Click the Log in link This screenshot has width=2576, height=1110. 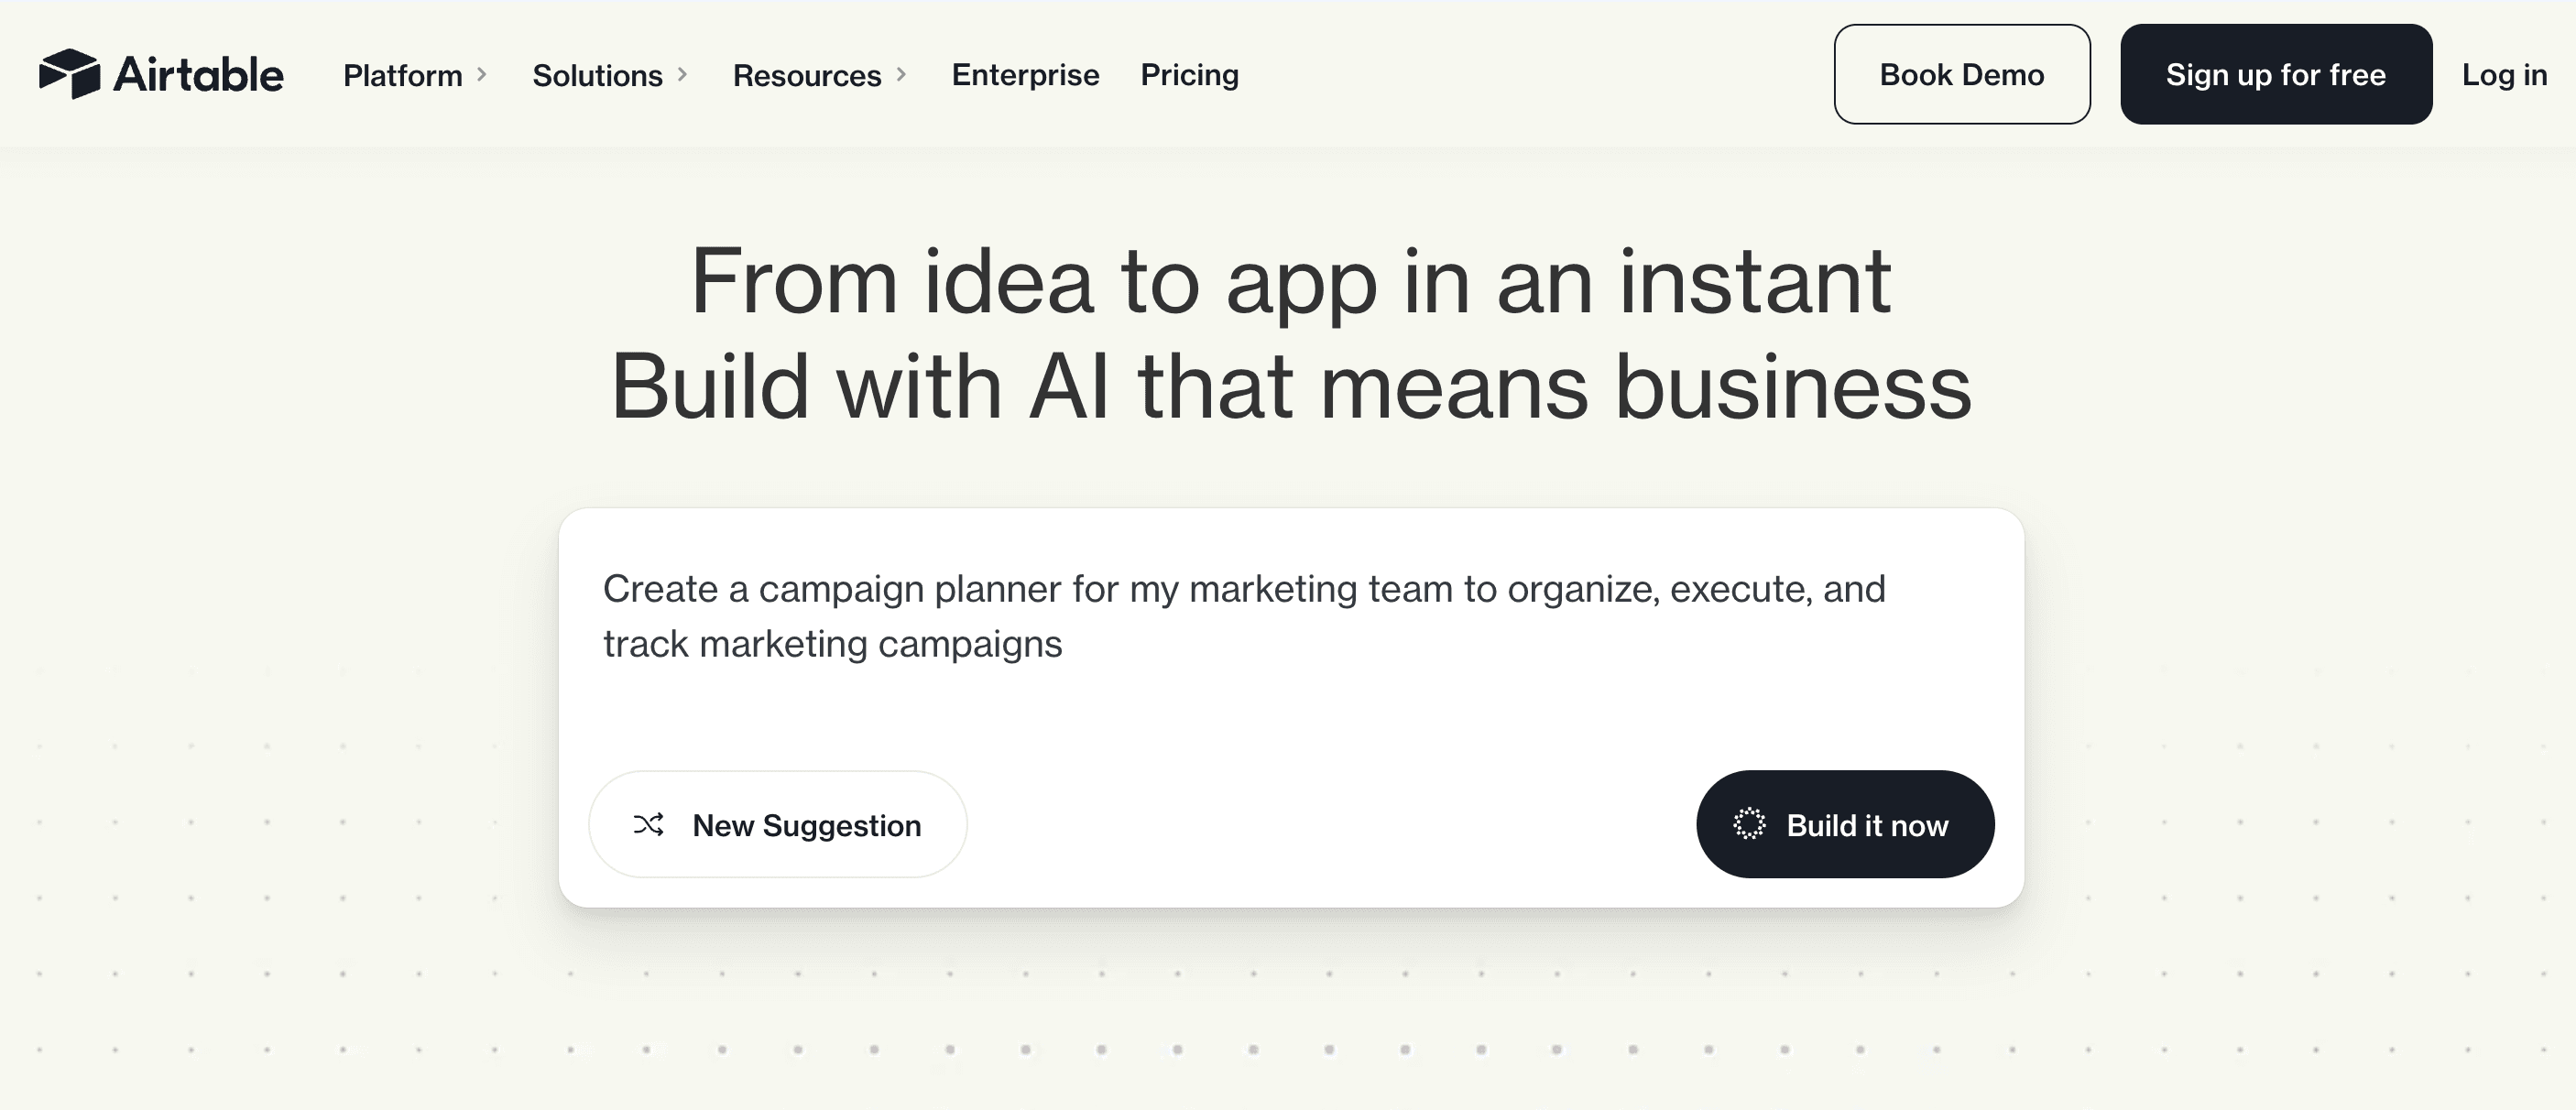(2503, 75)
